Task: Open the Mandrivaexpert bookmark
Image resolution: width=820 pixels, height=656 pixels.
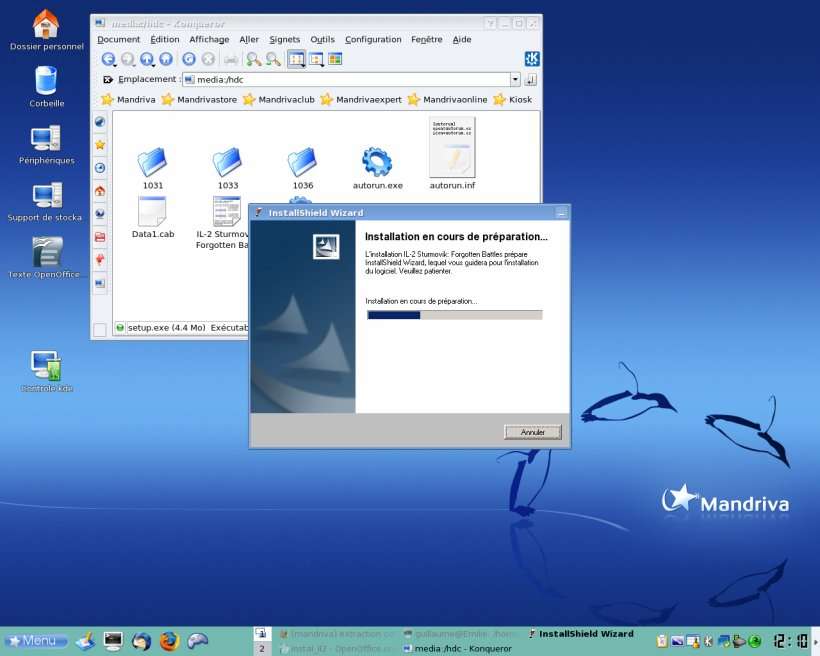Action: click(361, 99)
